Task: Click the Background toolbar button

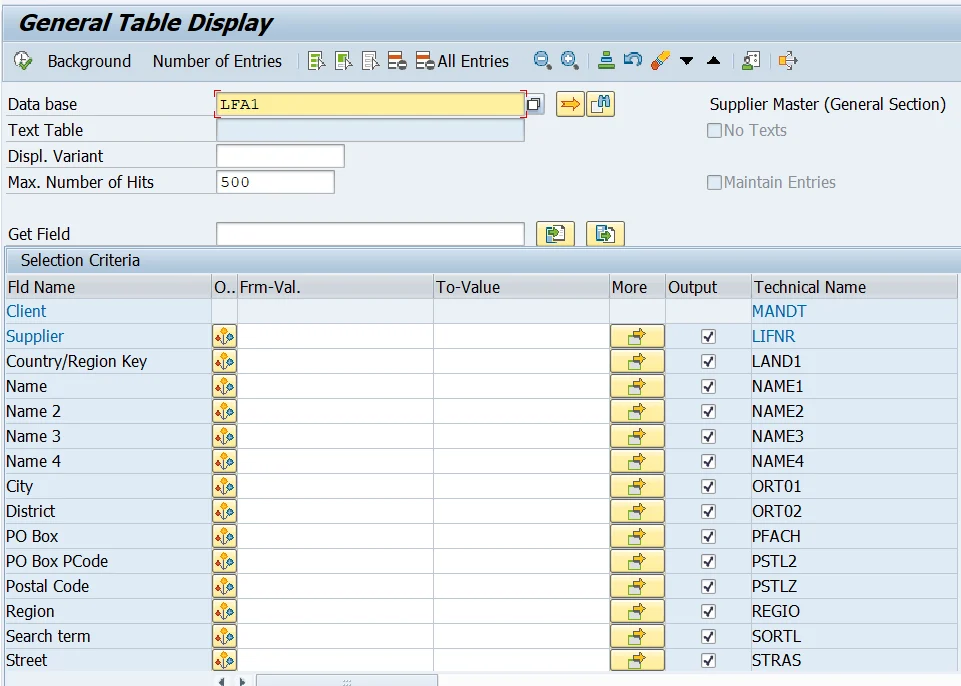Action: [89, 61]
